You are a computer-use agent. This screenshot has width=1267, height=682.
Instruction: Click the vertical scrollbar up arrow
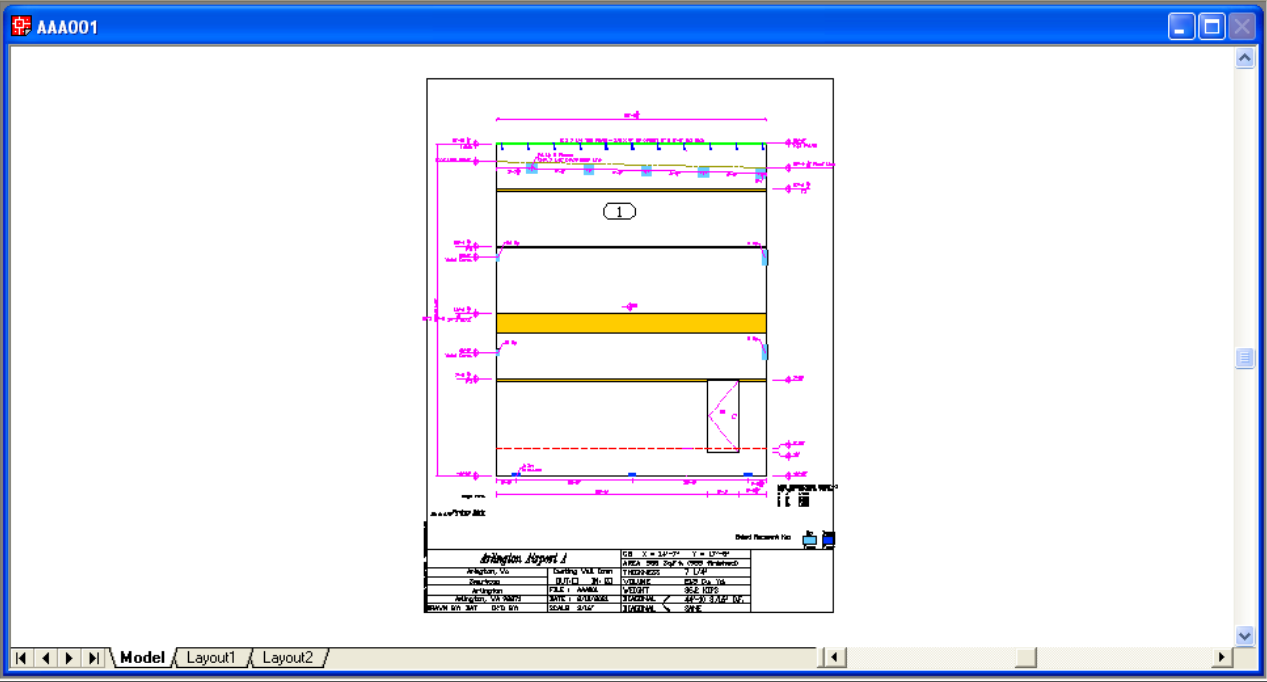pyautogui.click(x=1244, y=57)
